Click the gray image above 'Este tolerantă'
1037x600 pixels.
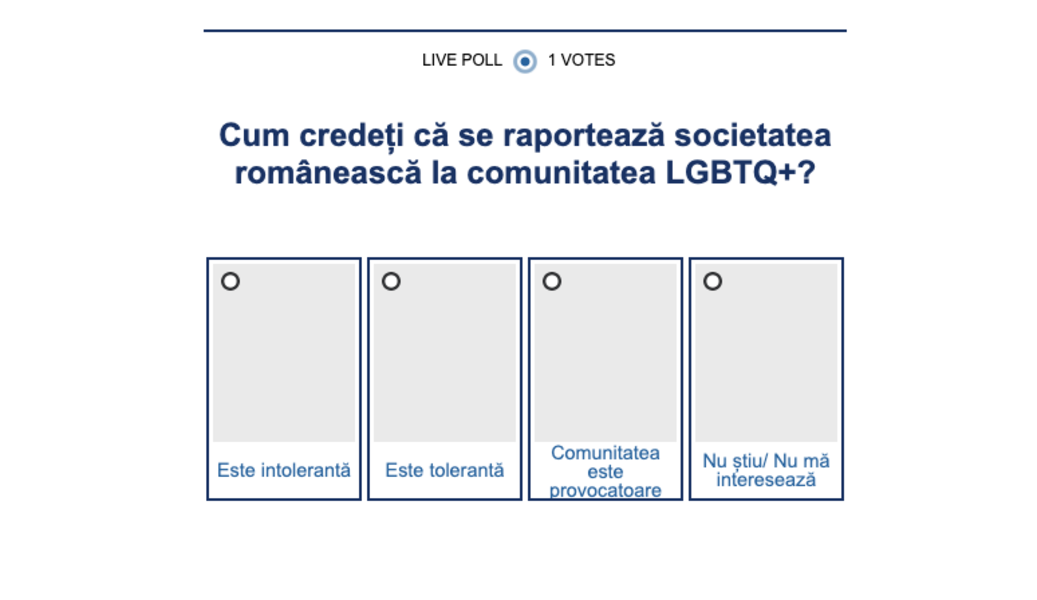tap(445, 360)
